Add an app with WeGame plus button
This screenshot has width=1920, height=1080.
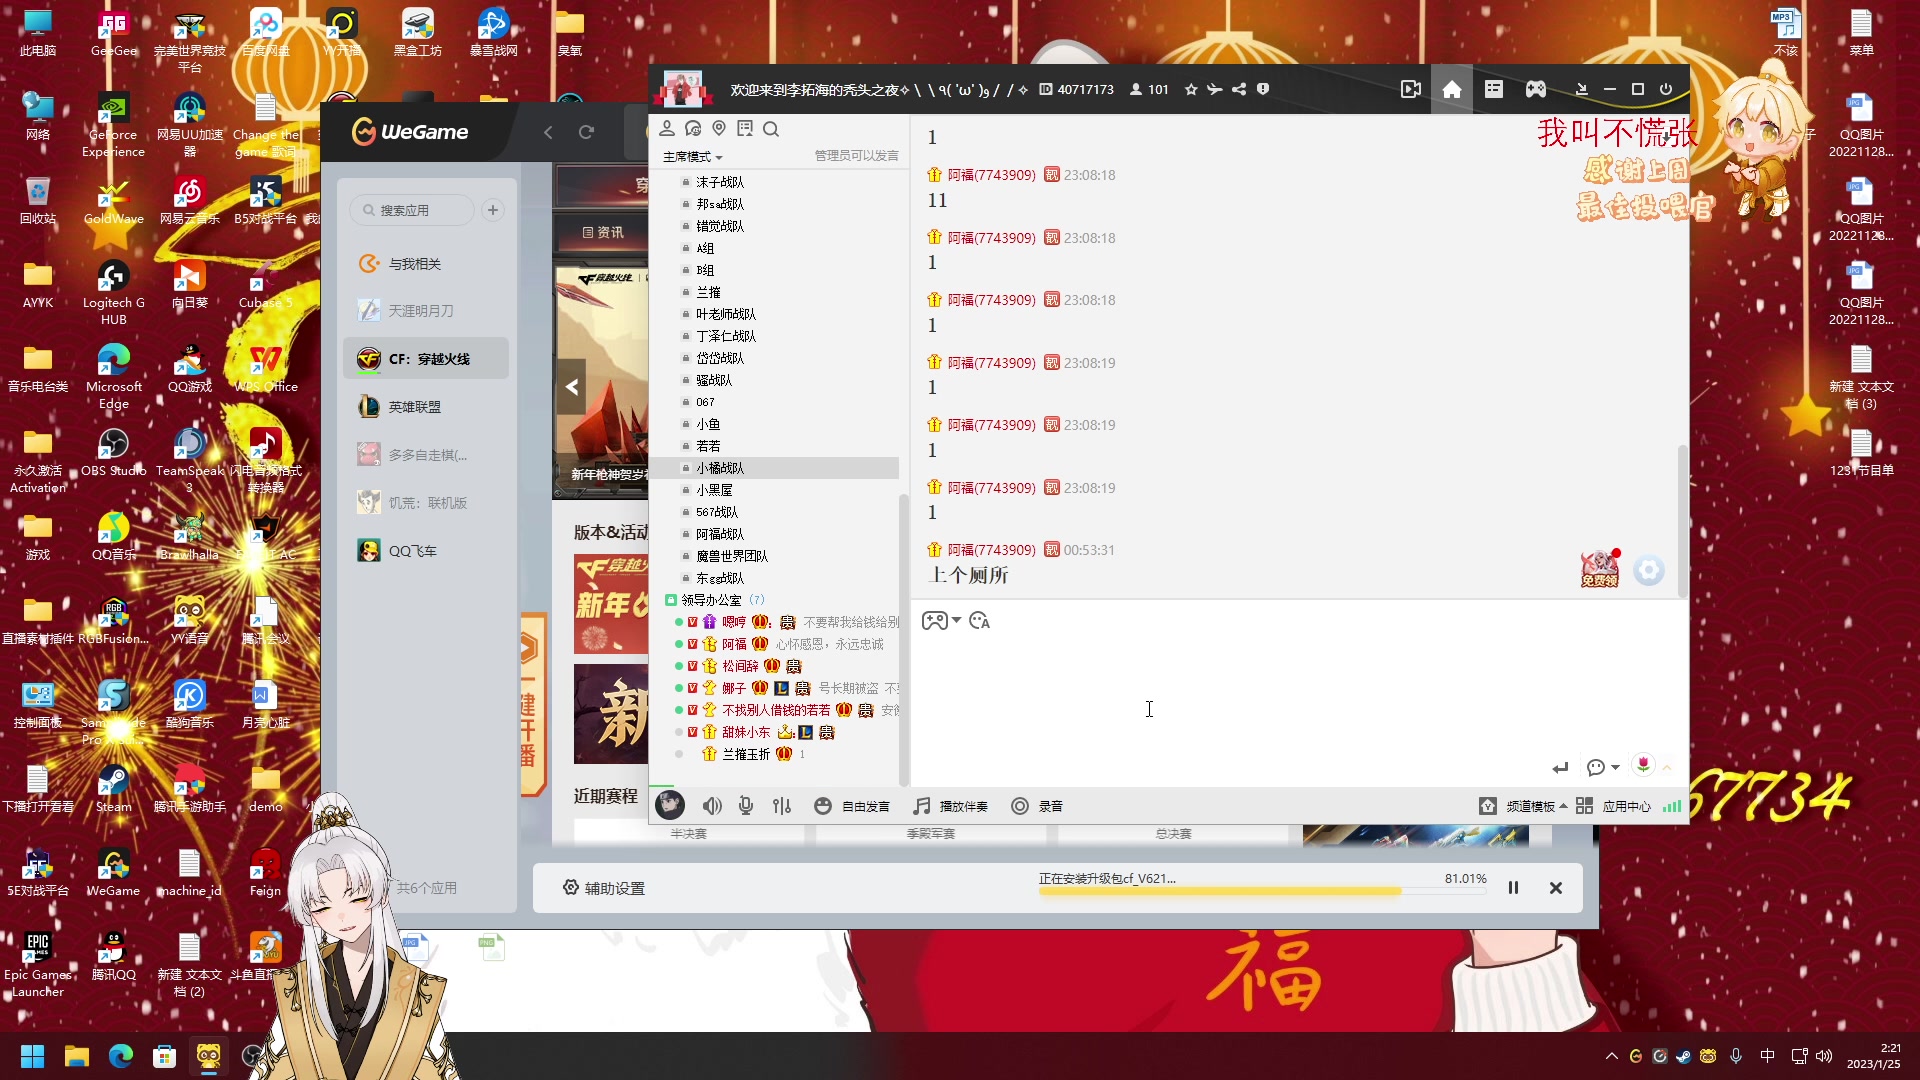coord(493,210)
